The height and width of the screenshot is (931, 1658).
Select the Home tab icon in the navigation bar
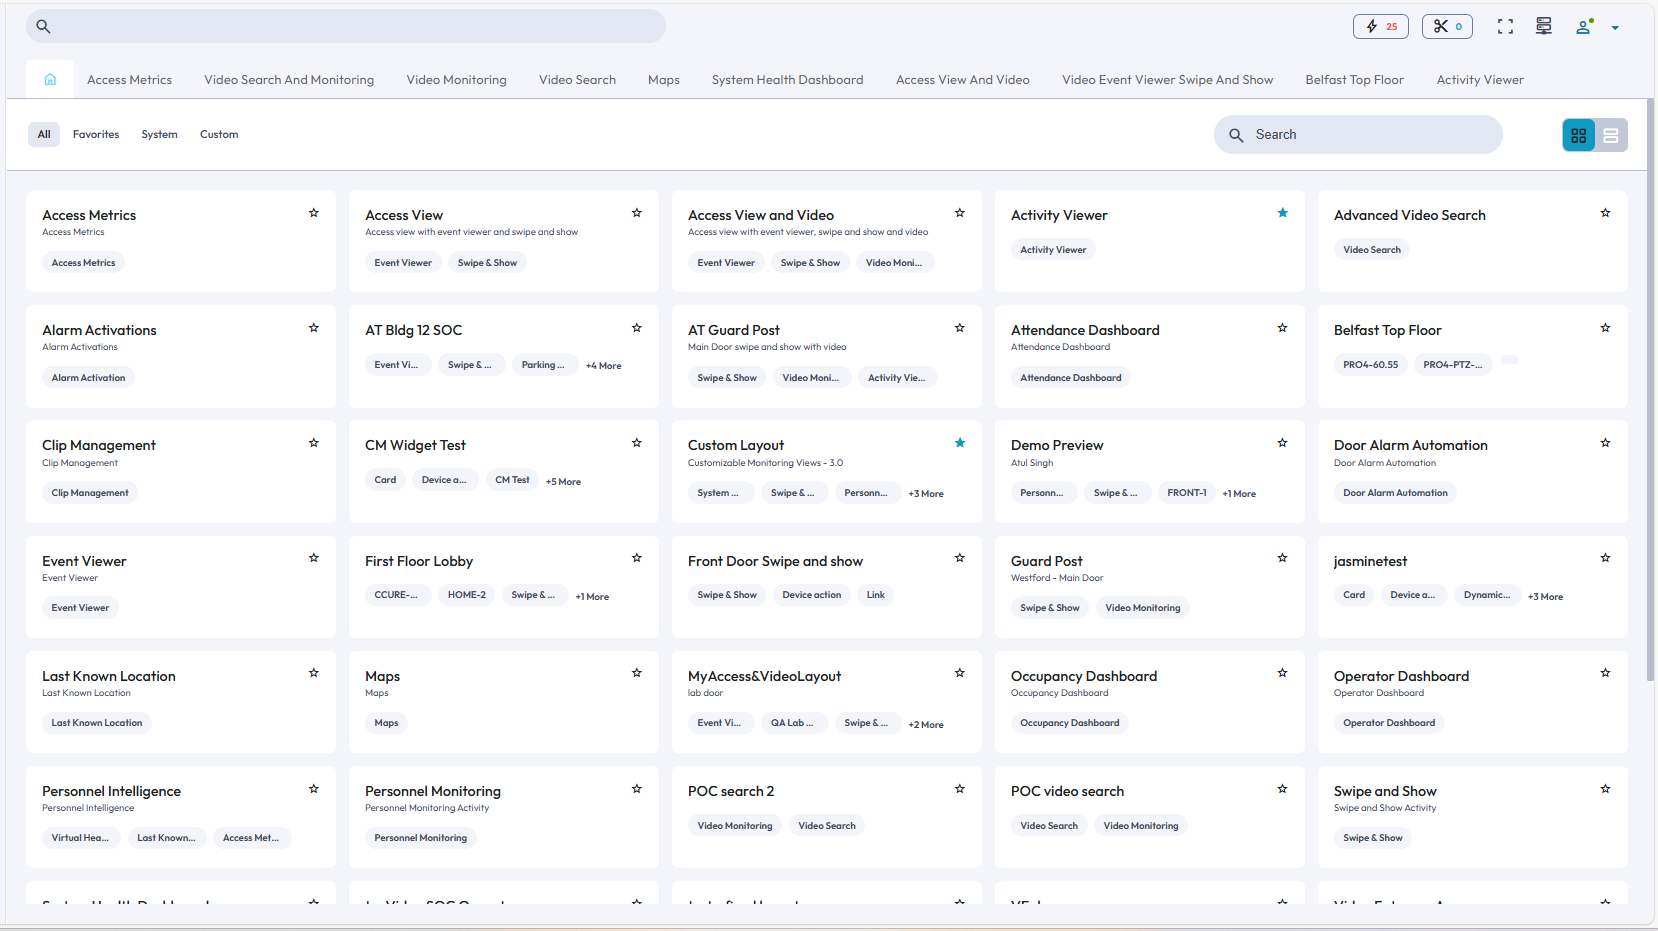pos(49,78)
